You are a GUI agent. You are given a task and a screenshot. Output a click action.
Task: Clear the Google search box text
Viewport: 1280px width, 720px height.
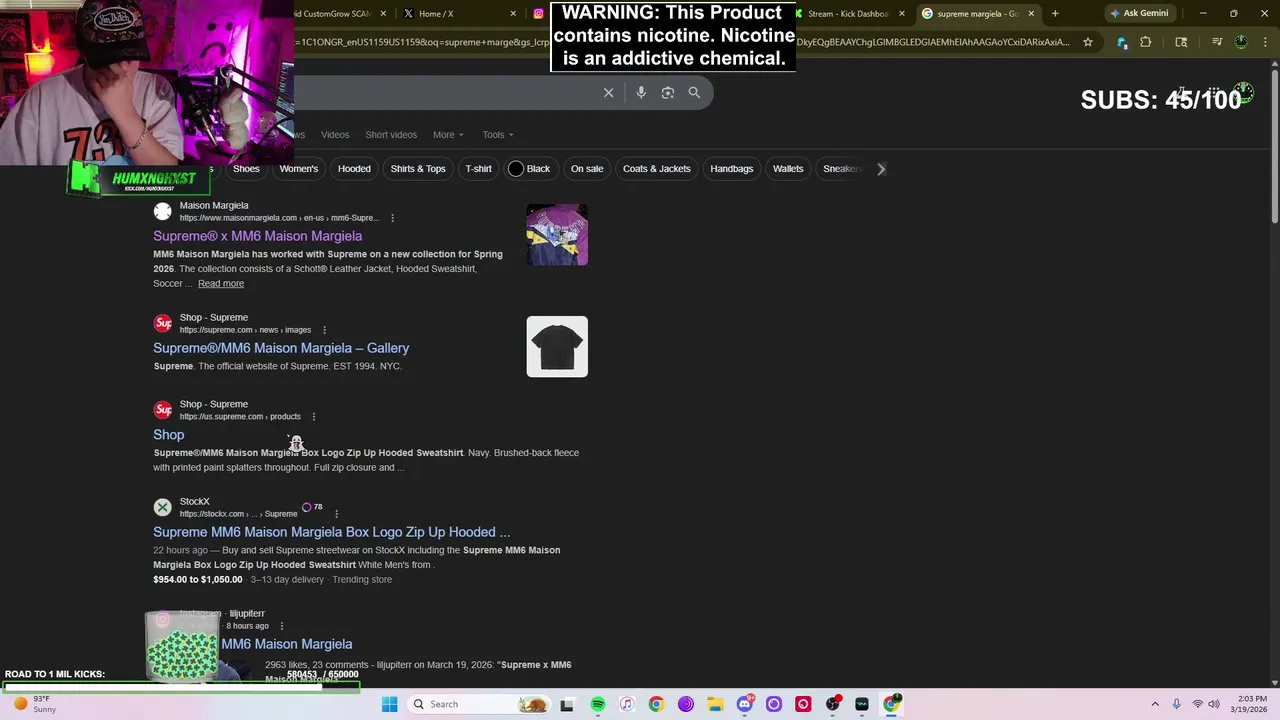[608, 93]
